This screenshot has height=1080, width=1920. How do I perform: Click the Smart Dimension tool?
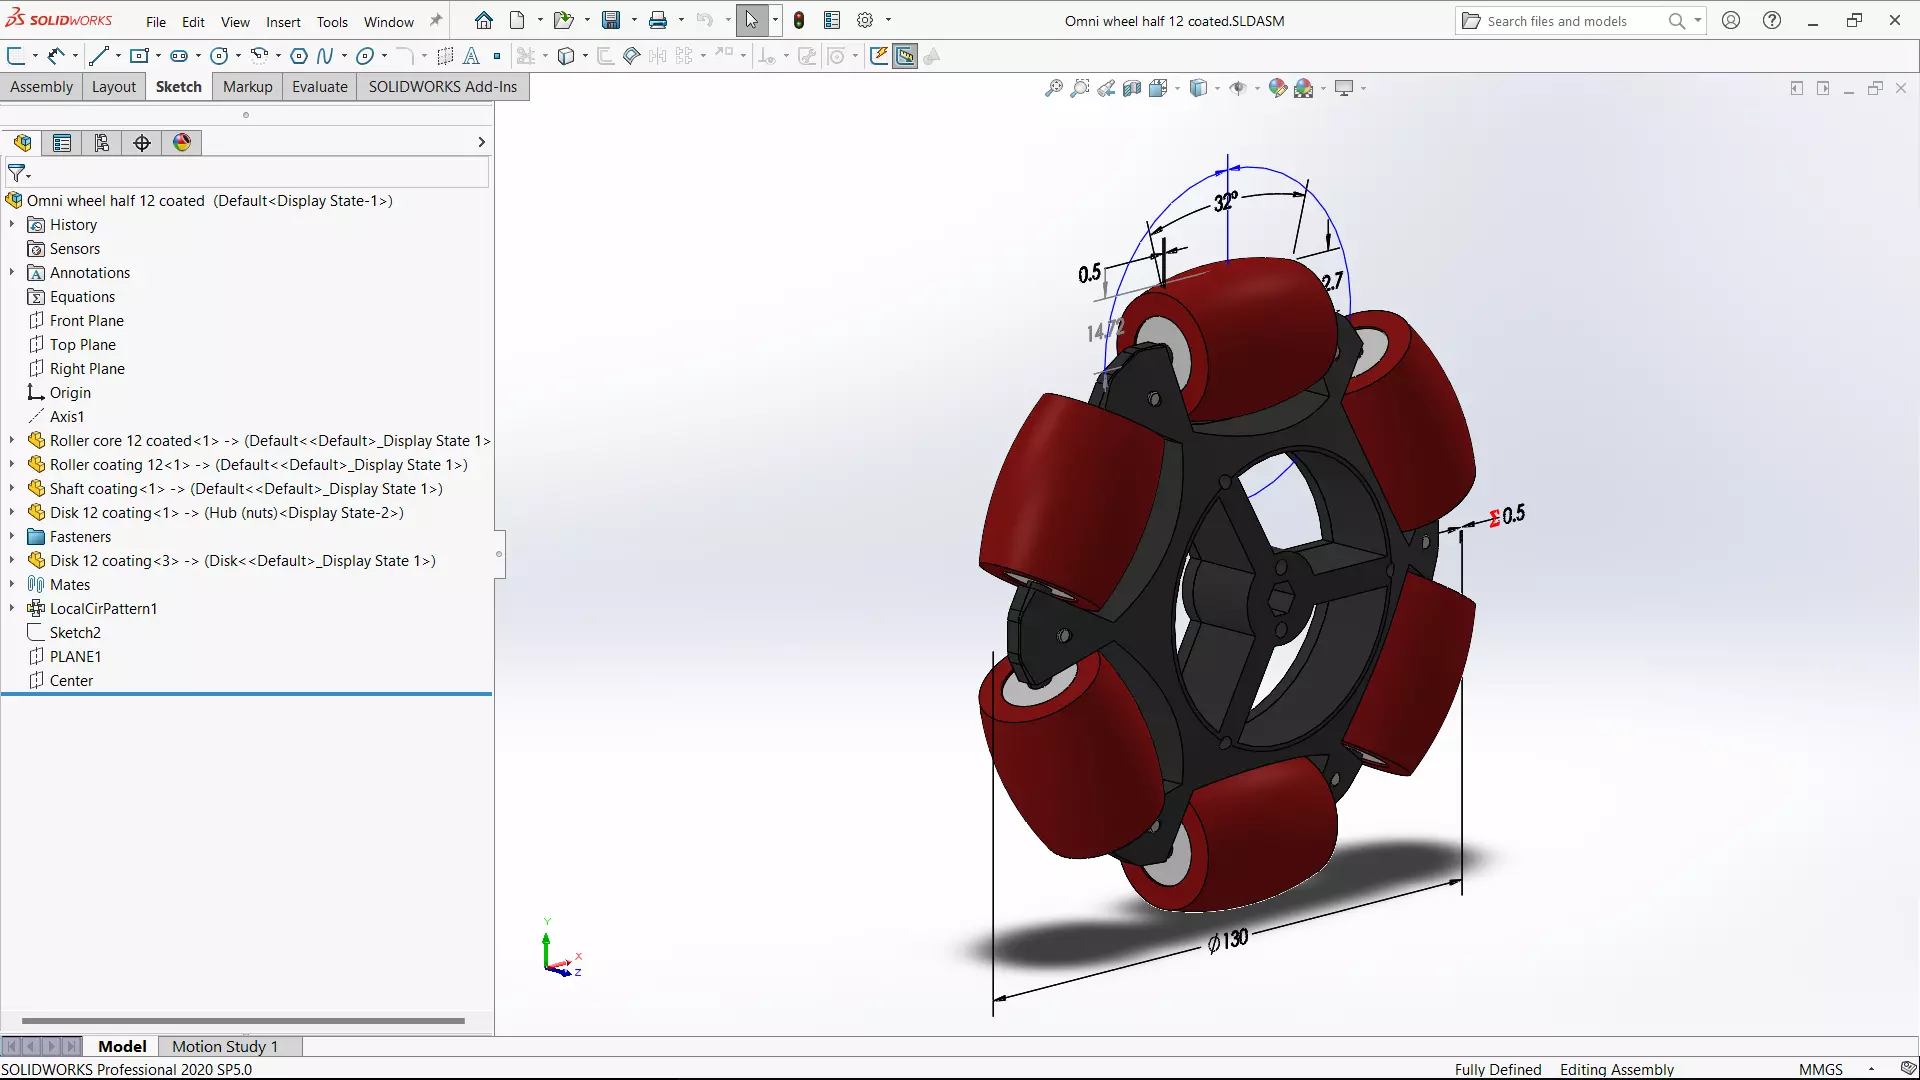56,56
